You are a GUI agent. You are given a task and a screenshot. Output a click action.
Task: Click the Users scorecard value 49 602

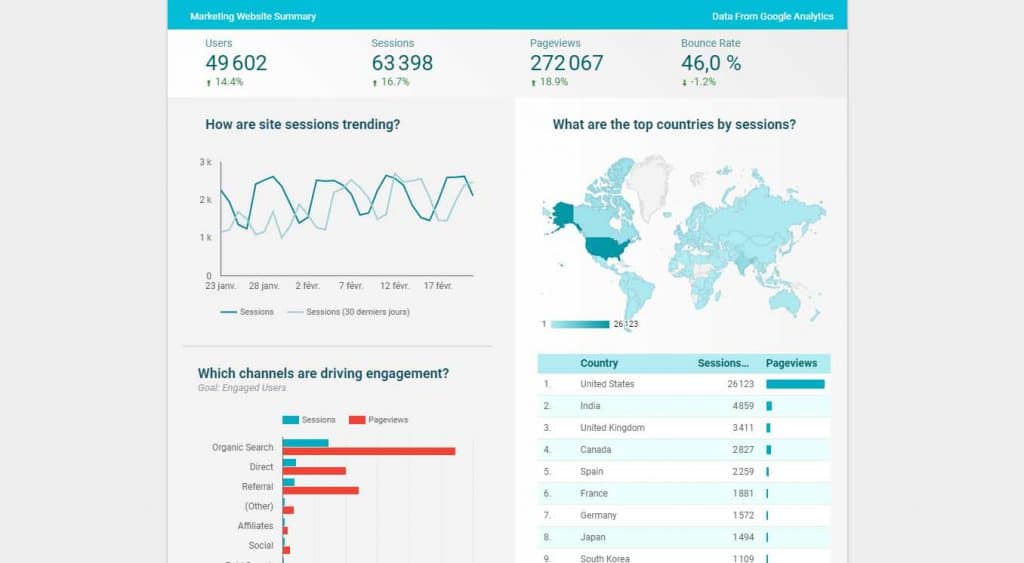[236, 63]
